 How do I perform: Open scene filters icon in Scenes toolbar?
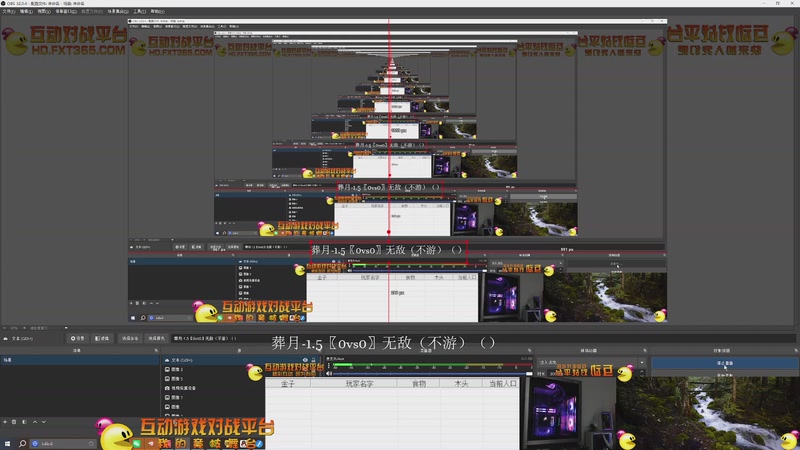tap(24, 422)
